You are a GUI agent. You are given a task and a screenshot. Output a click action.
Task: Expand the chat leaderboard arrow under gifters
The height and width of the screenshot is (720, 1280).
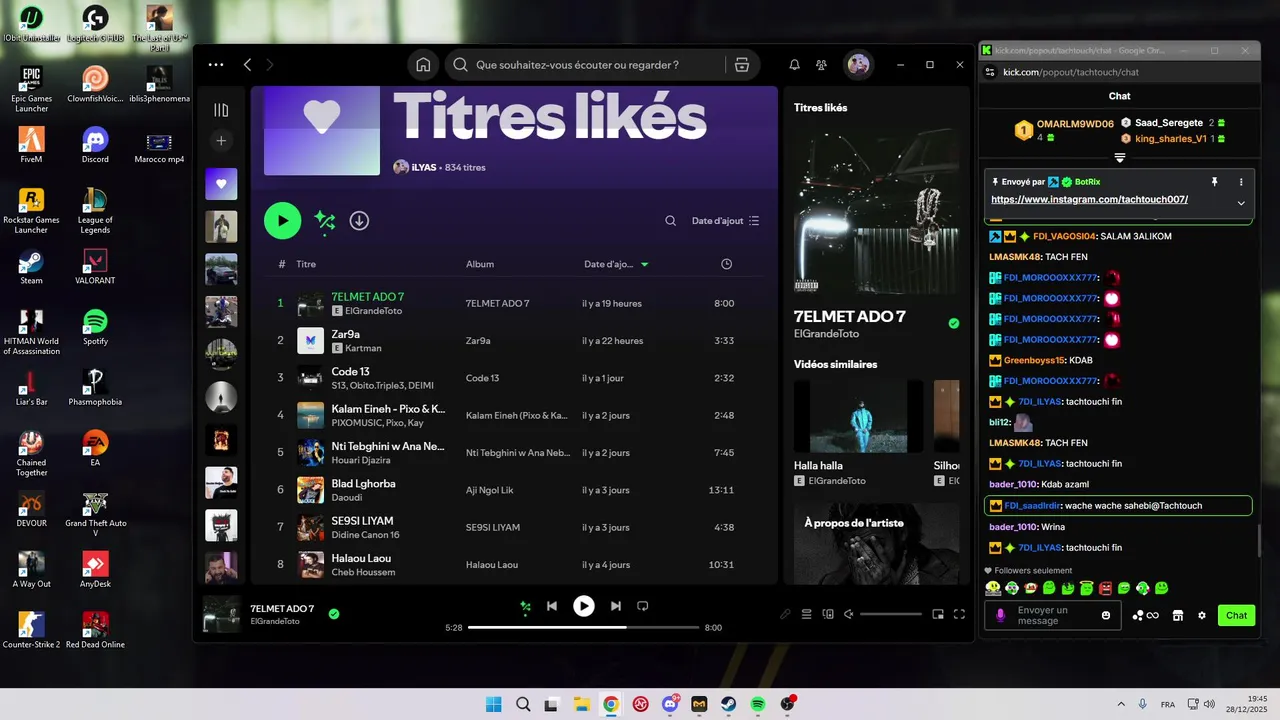1119,158
